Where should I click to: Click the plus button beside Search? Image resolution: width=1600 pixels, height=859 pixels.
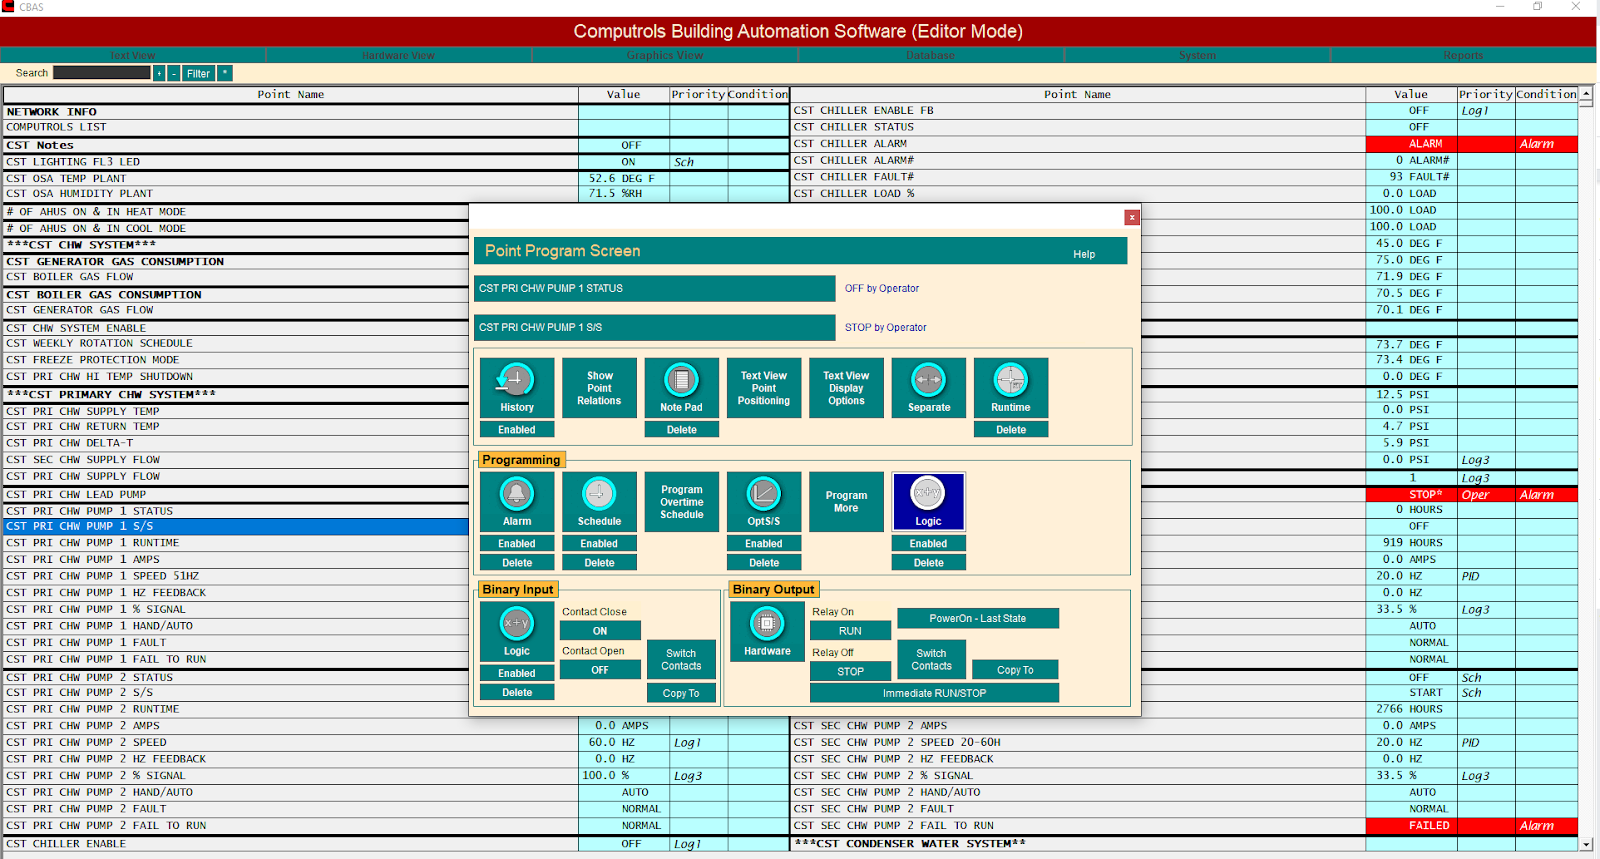pos(159,73)
